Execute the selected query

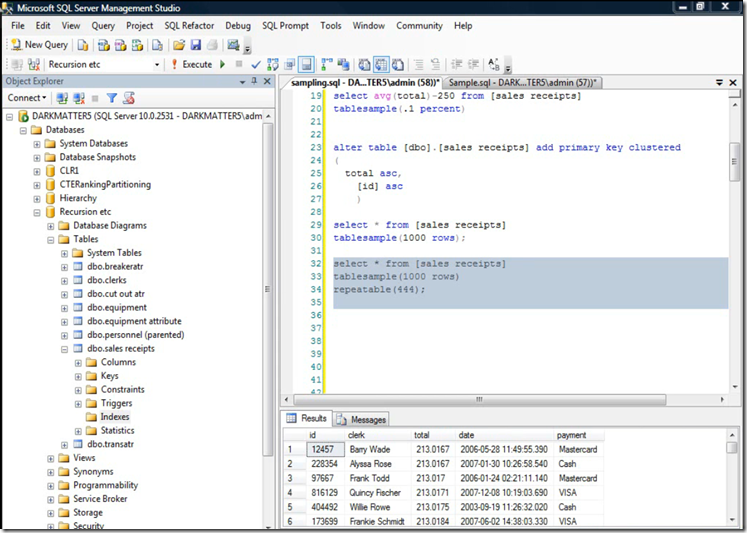192,64
